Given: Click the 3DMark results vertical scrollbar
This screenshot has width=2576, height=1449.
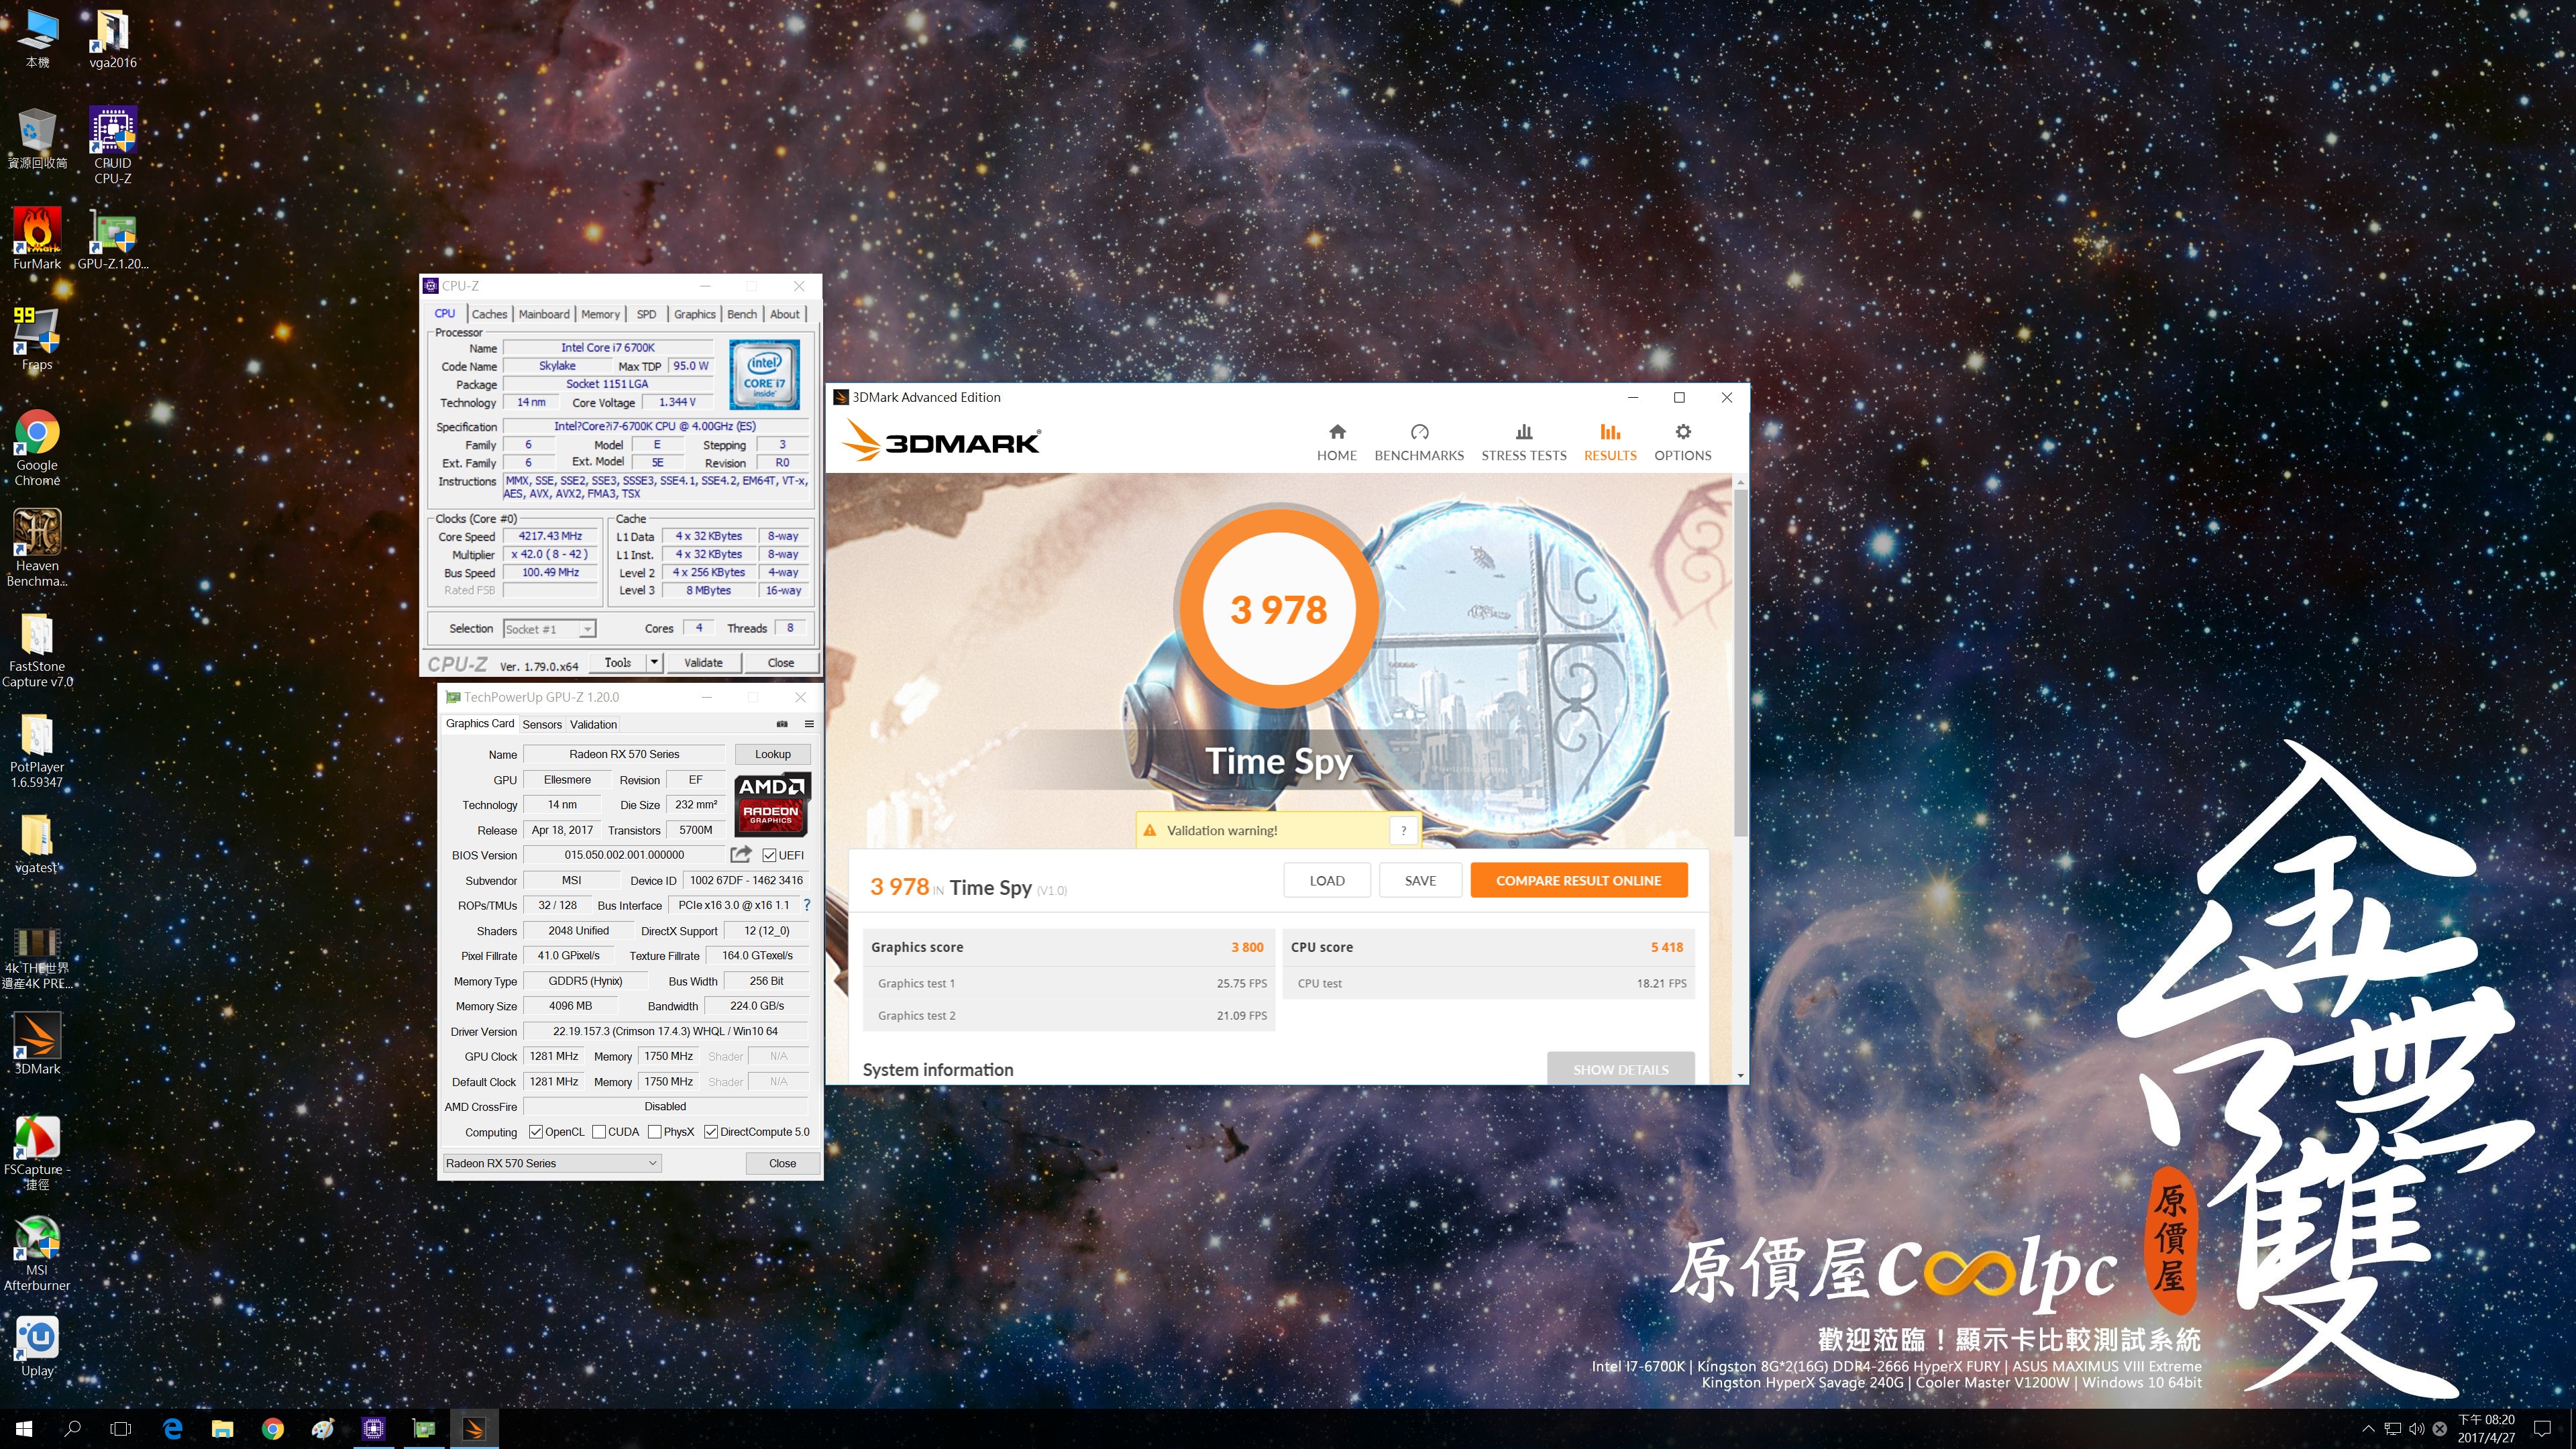Looking at the screenshot, I should click(x=1740, y=662).
